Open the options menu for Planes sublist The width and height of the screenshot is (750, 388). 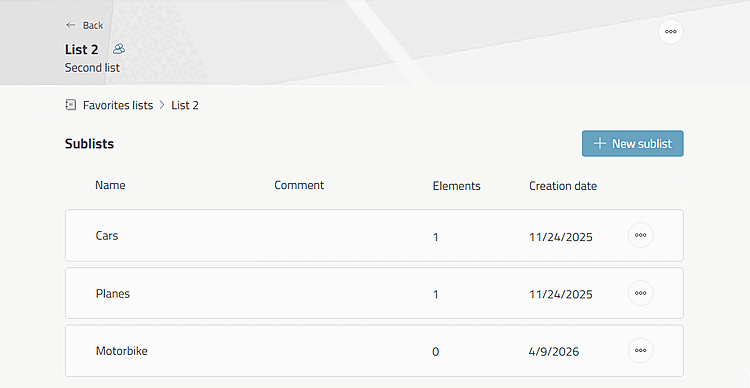point(640,293)
